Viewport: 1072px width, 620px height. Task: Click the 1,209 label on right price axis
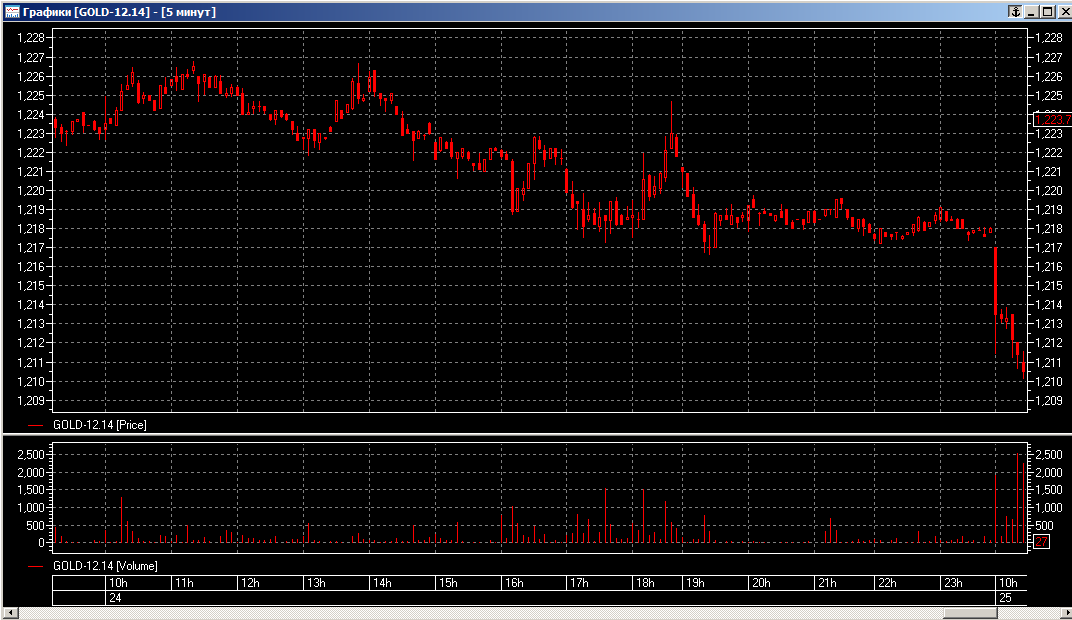tap(1049, 401)
